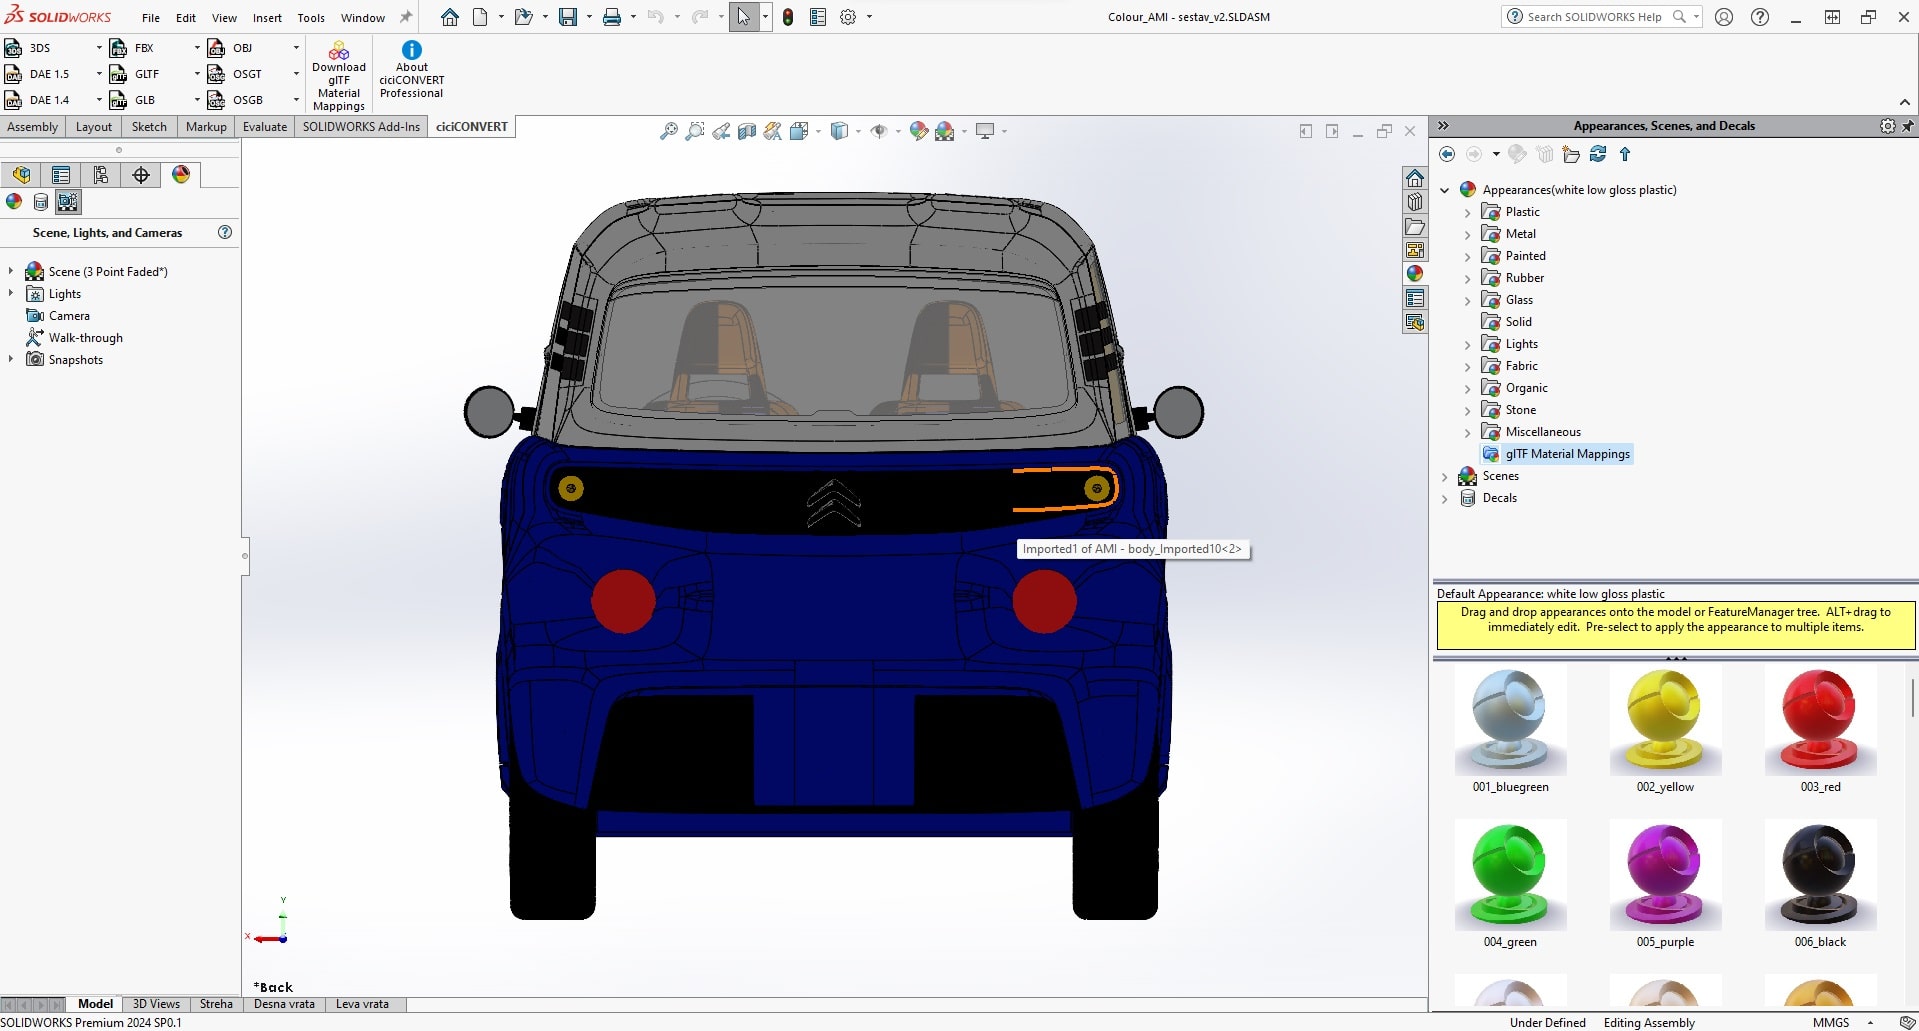Screen dimensions: 1919x1031
Task: Open the DimXpertManager crosshair tab
Action: point(141,175)
